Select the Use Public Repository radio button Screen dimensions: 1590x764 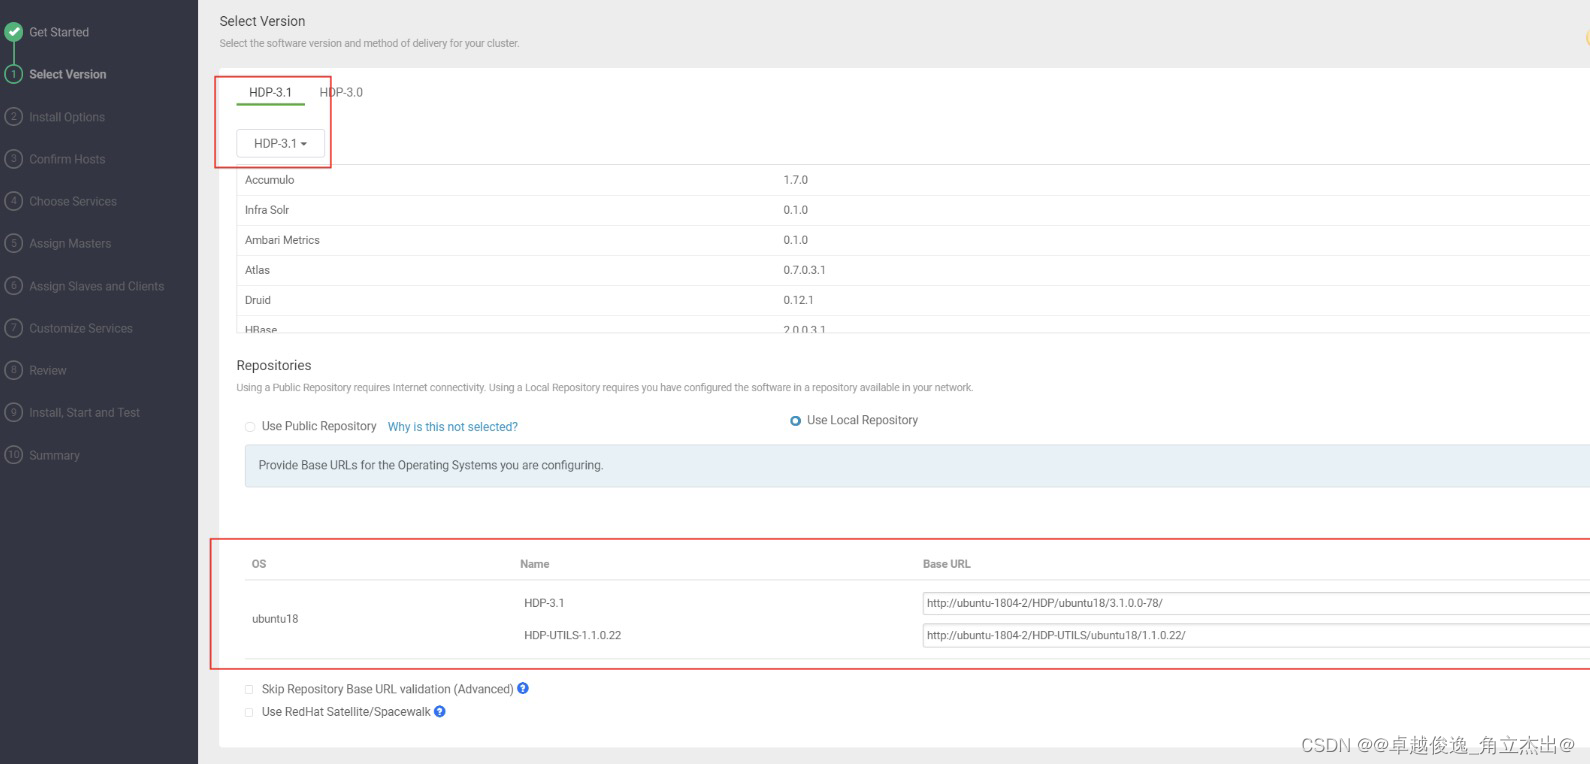point(250,427)
